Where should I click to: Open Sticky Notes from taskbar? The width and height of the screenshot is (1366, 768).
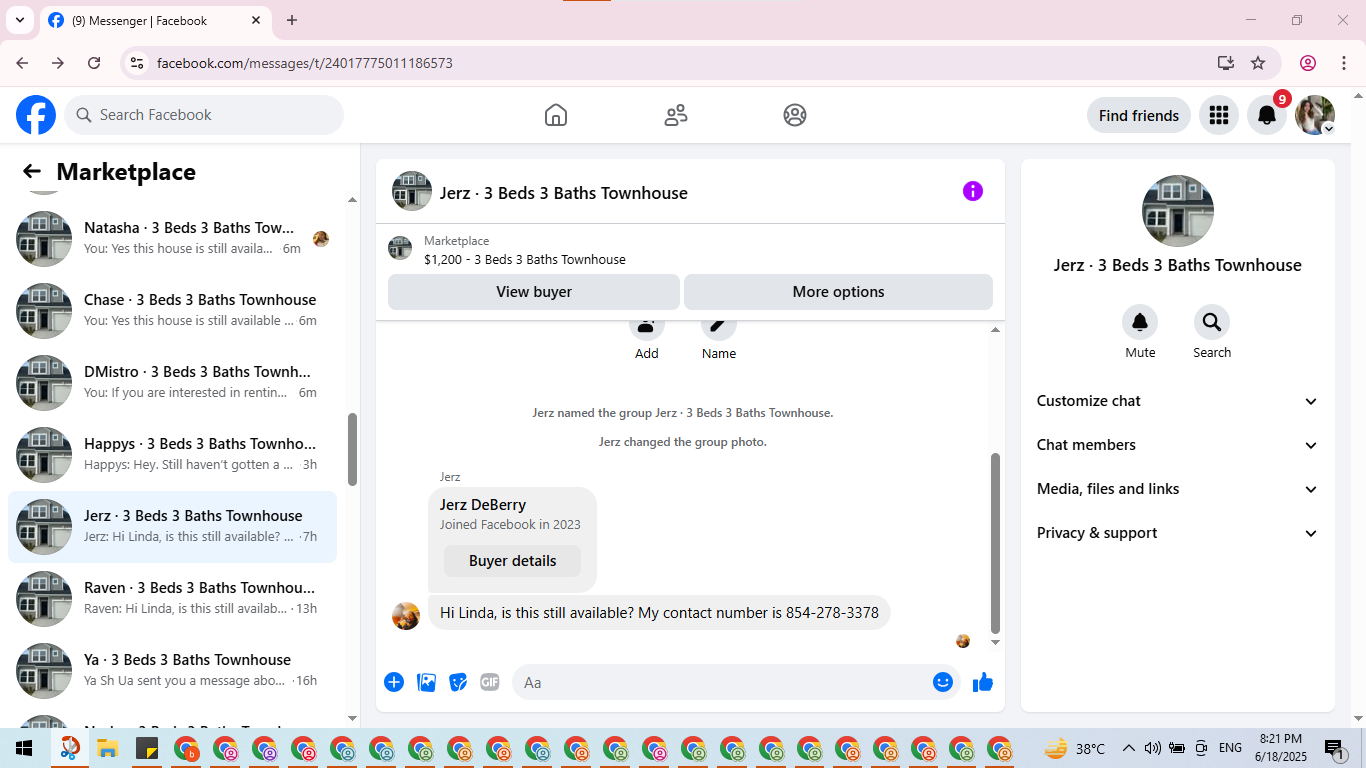pos(147,748)
